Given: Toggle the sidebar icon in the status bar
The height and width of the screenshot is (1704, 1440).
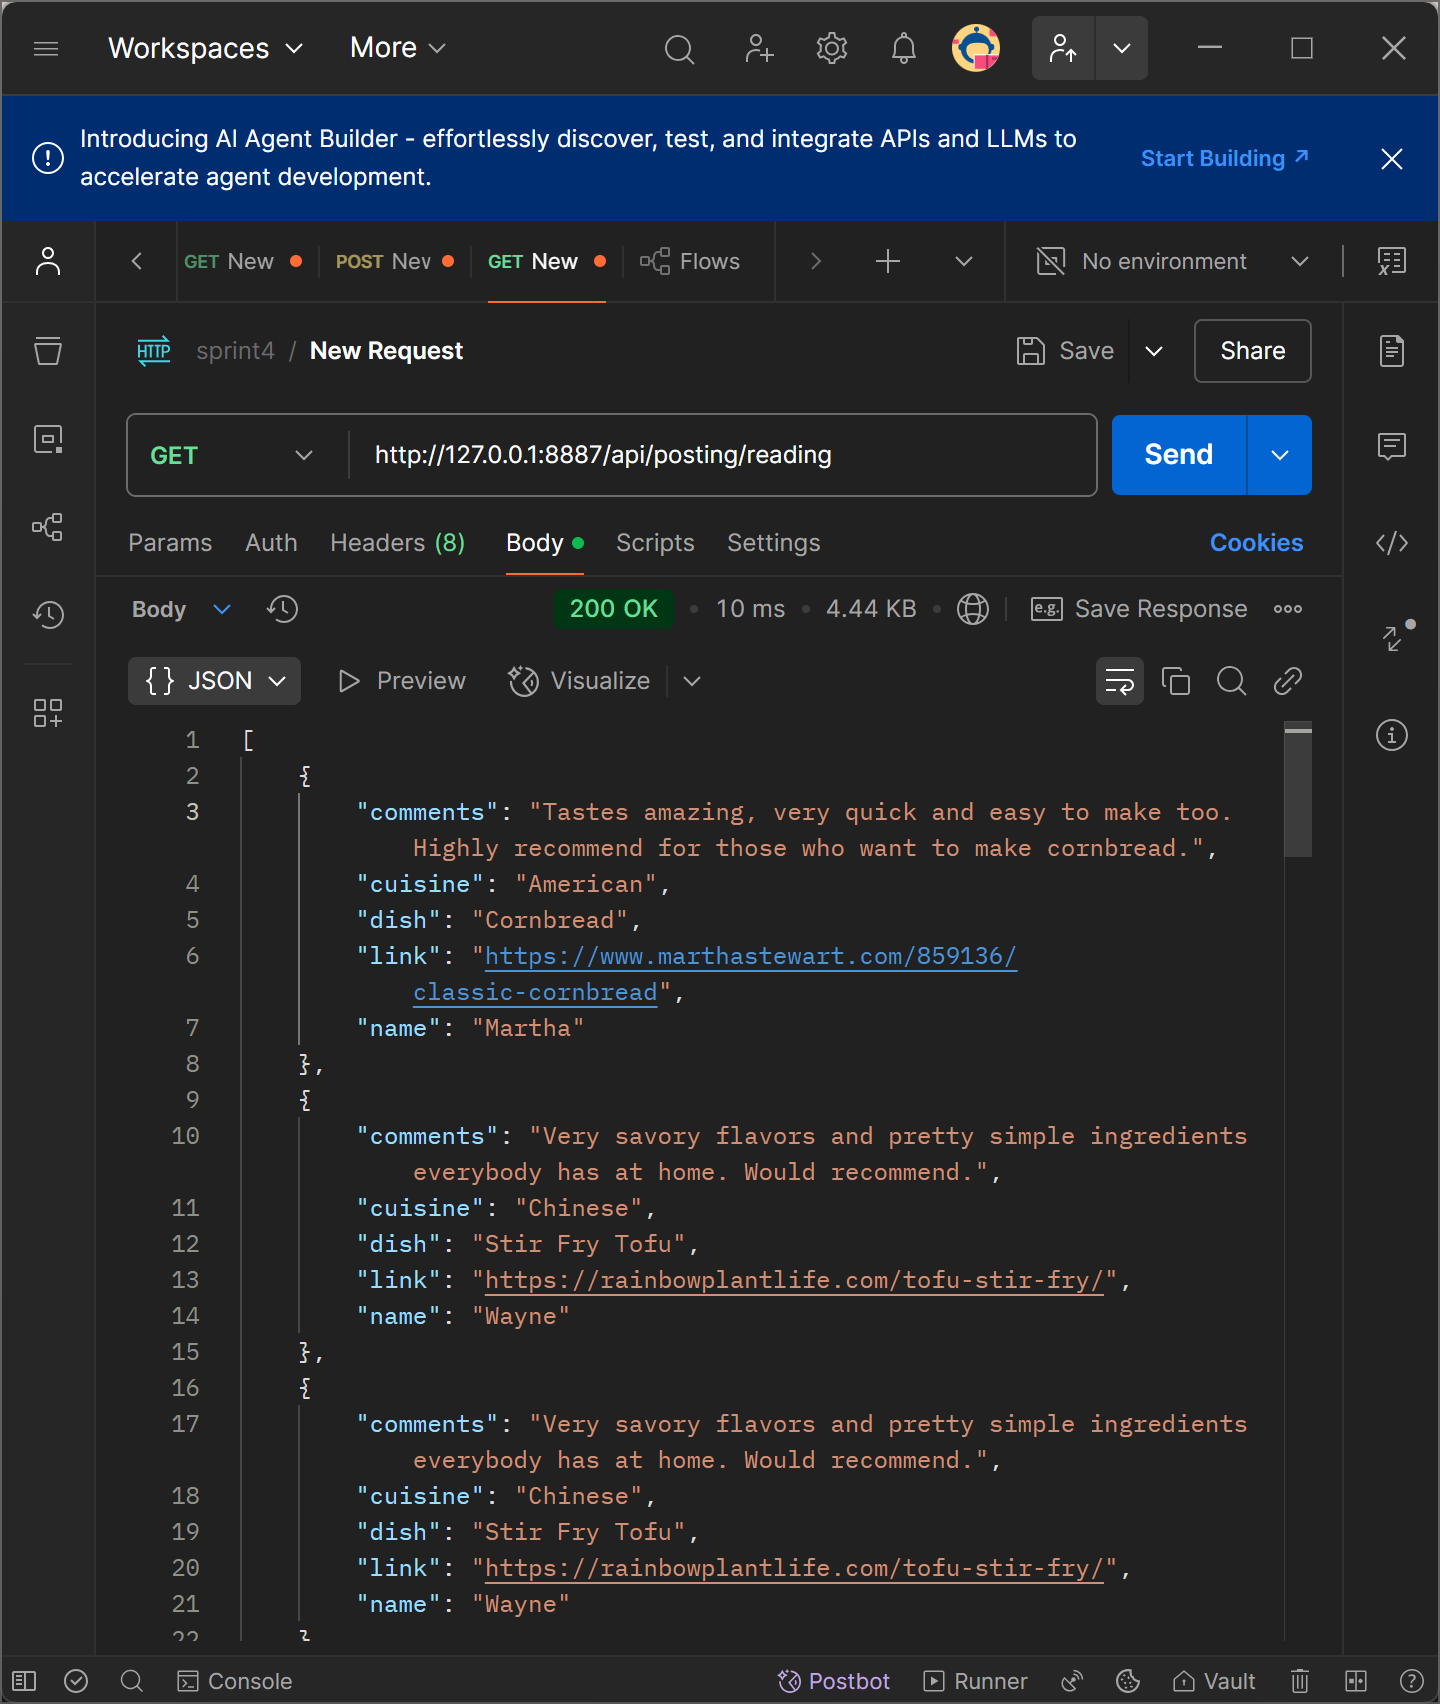Looking at the screenshot, I should (x=24, y=1681).
